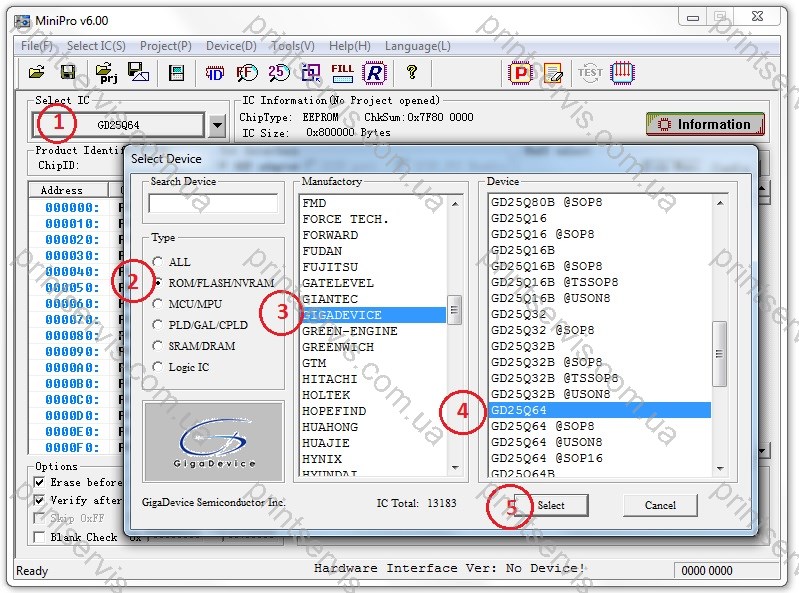Image resolution: width=799 pixels, height=593 pixels.
Task: Select Logic IC type option
Action: pyautogui.click(x=158, y=367)
